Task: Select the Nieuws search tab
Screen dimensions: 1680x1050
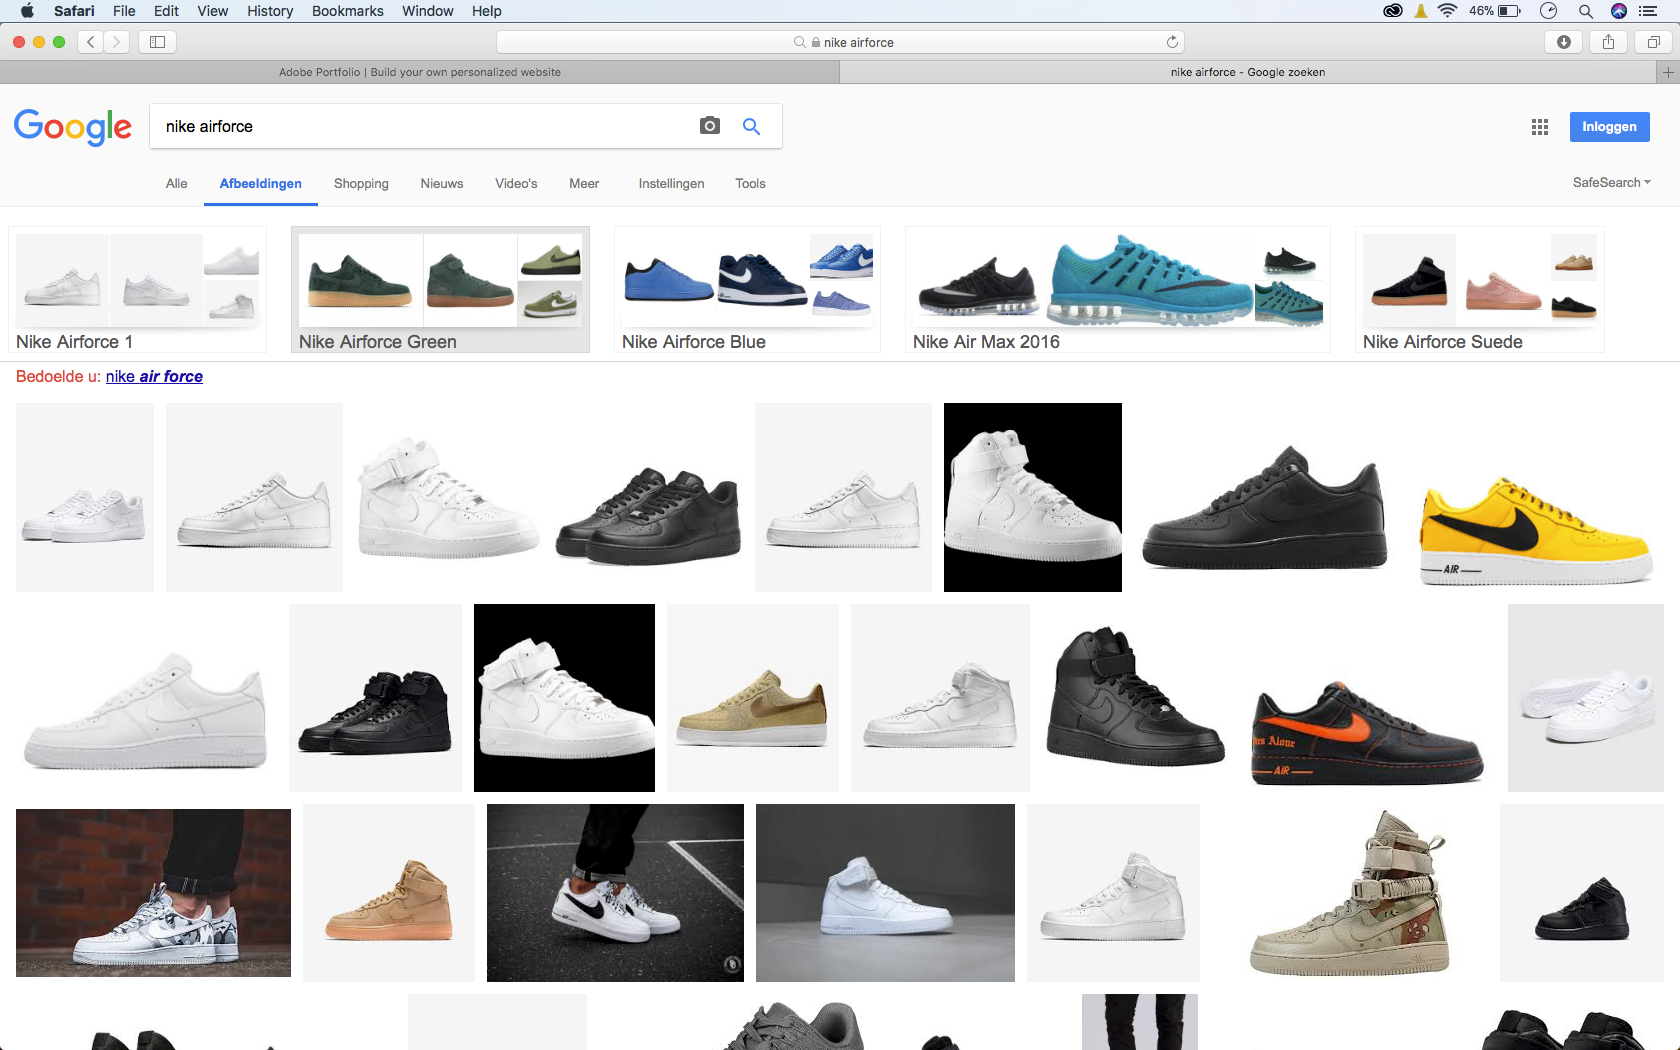Action: (442, 184)
